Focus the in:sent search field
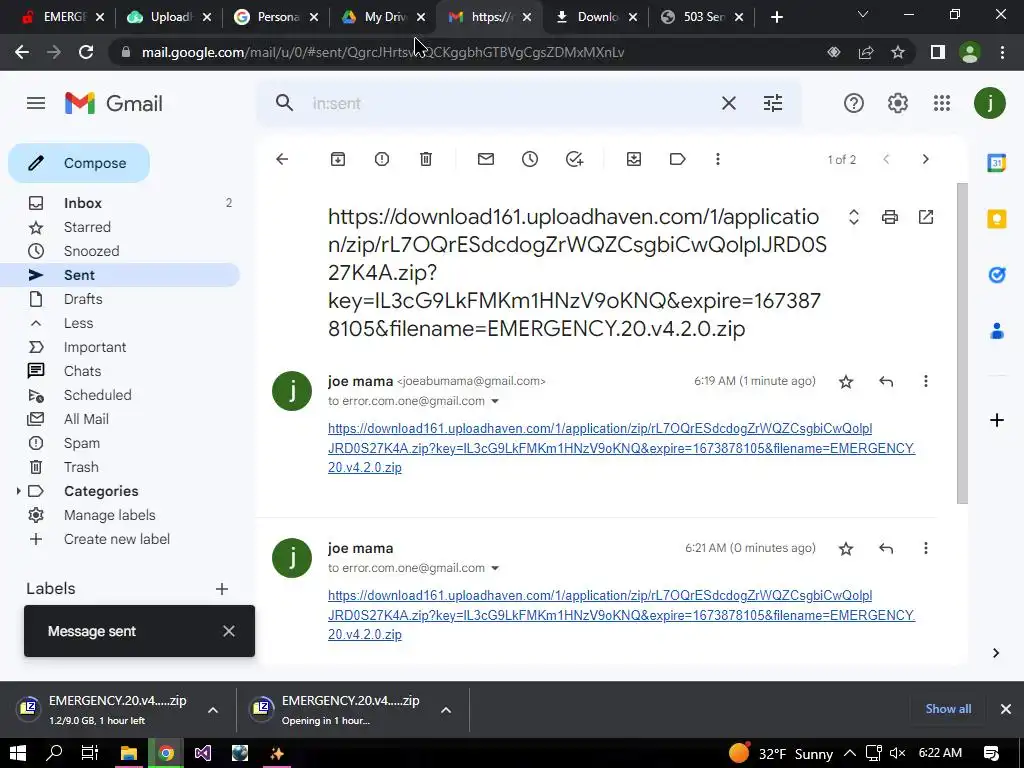Viewport: 1024px width, 768px height. coord(509,103)
